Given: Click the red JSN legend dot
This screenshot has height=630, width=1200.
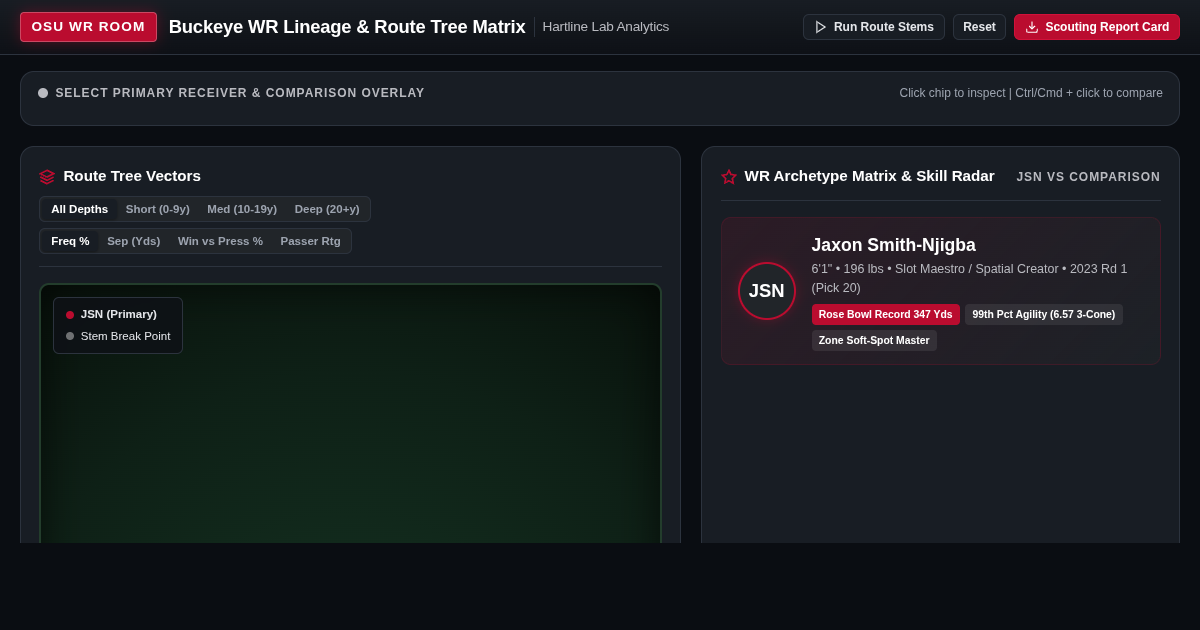Looking at the screenshot, I should pos(70,315).
